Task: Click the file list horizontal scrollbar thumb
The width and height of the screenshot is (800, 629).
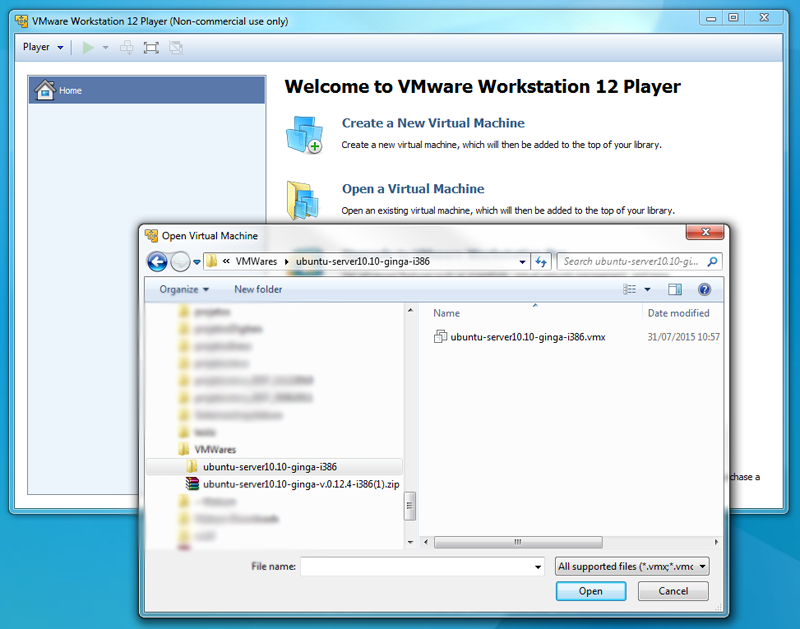Action: (x=518, y=542)
